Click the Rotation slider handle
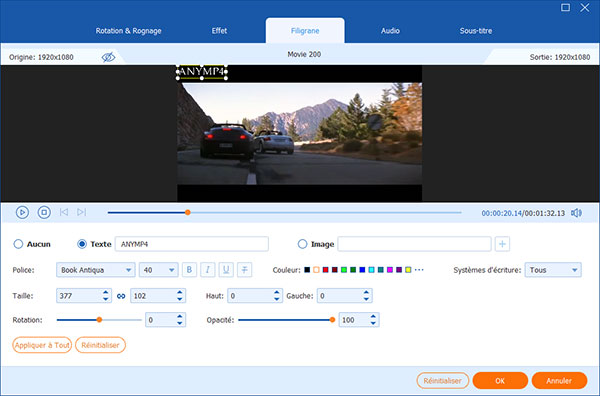 click(99, 319)
